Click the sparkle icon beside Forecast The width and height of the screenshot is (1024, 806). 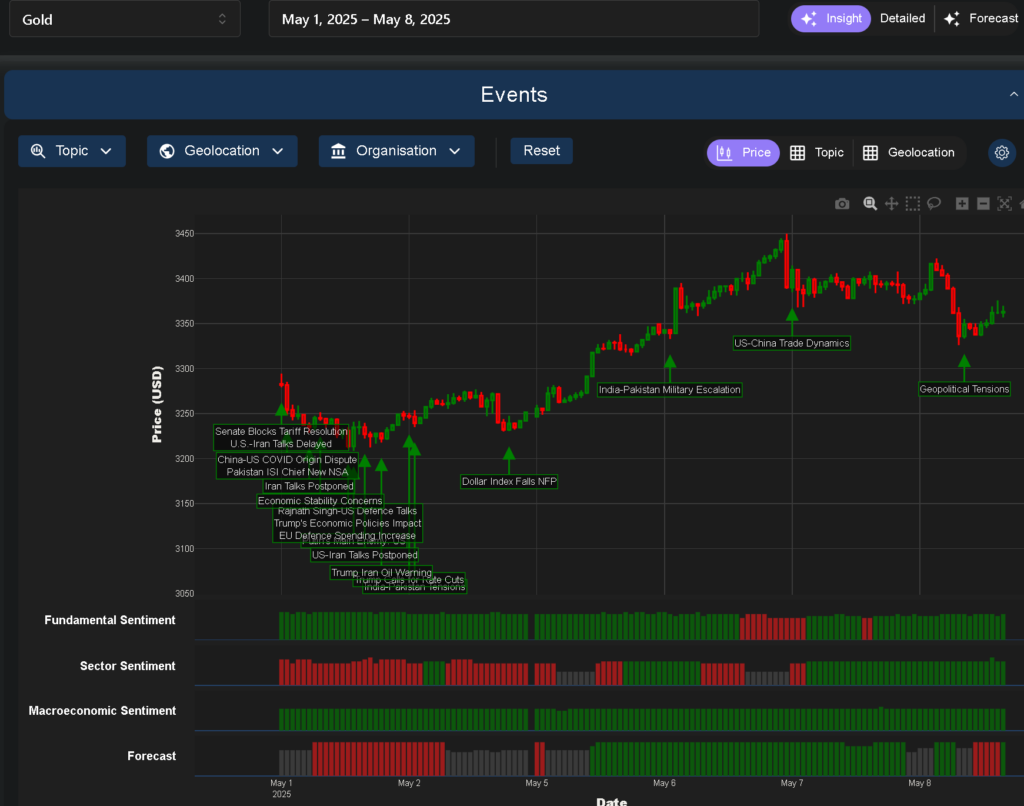(952, 19)
